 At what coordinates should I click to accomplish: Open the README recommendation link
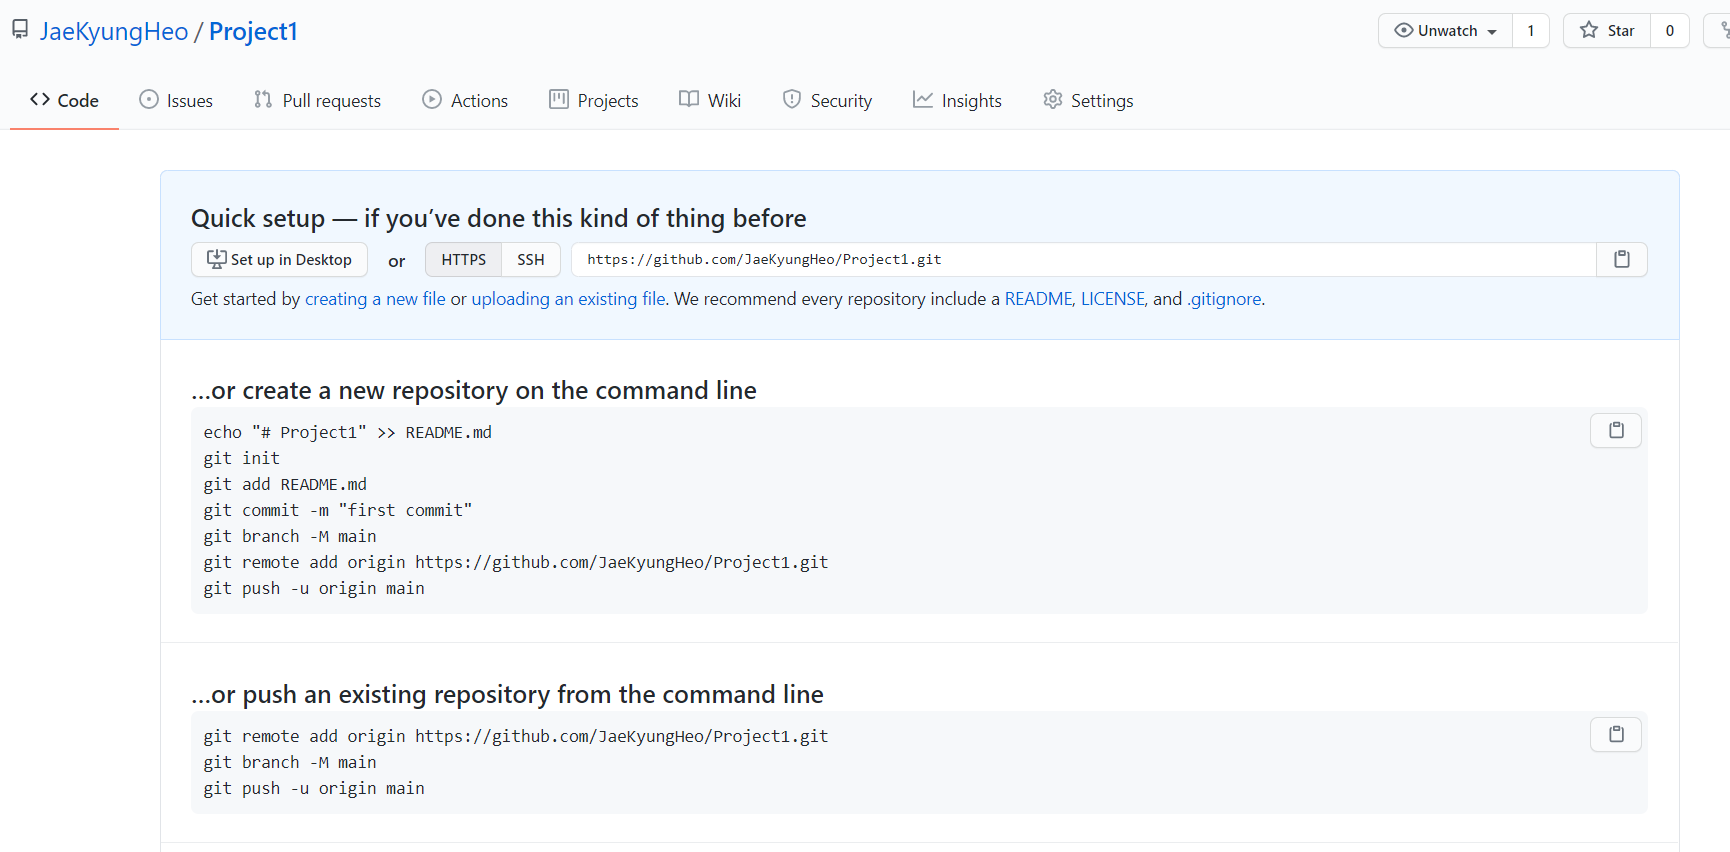(x=1038, y=299)
